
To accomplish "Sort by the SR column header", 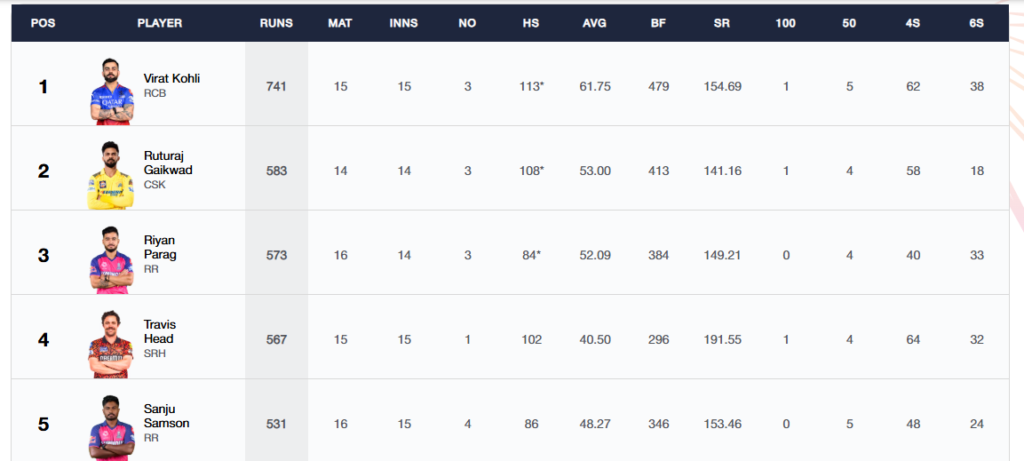I will click(x=723, y=24).
